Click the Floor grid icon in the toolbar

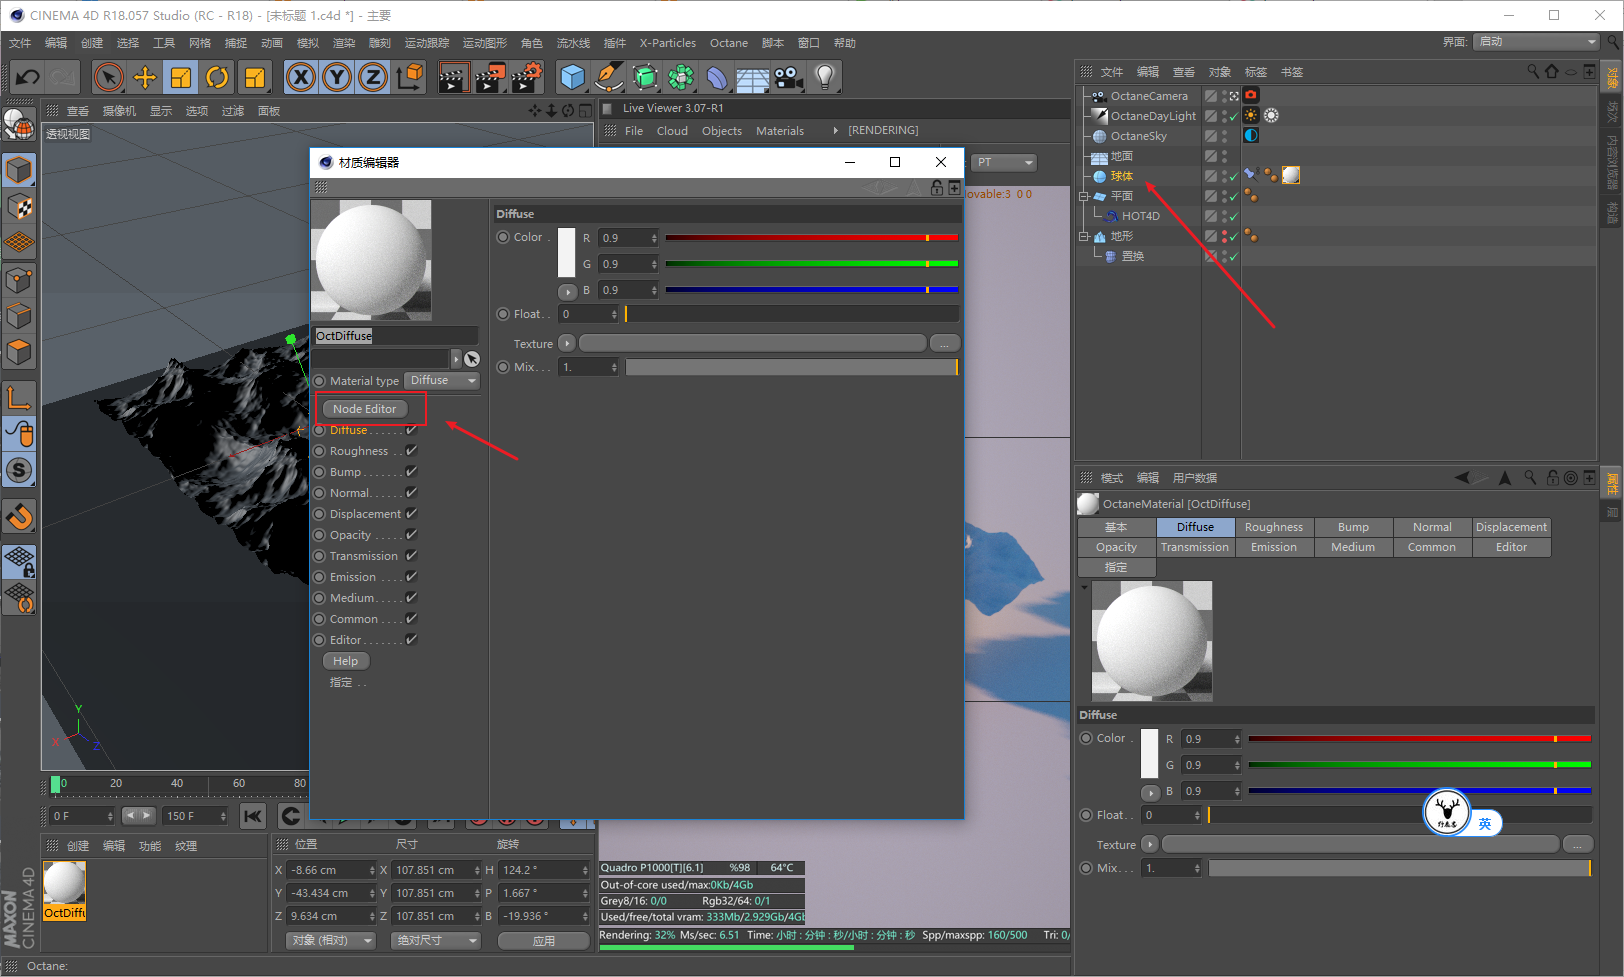point(753,77)
